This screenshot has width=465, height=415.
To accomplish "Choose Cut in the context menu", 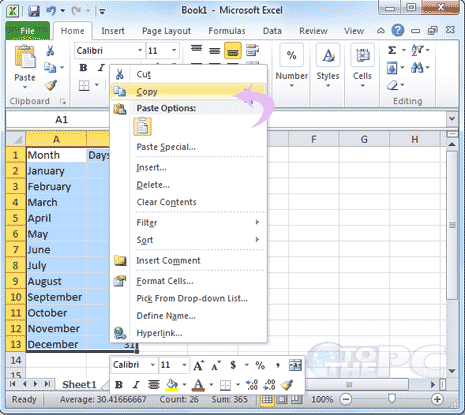I will pos(188,74).
